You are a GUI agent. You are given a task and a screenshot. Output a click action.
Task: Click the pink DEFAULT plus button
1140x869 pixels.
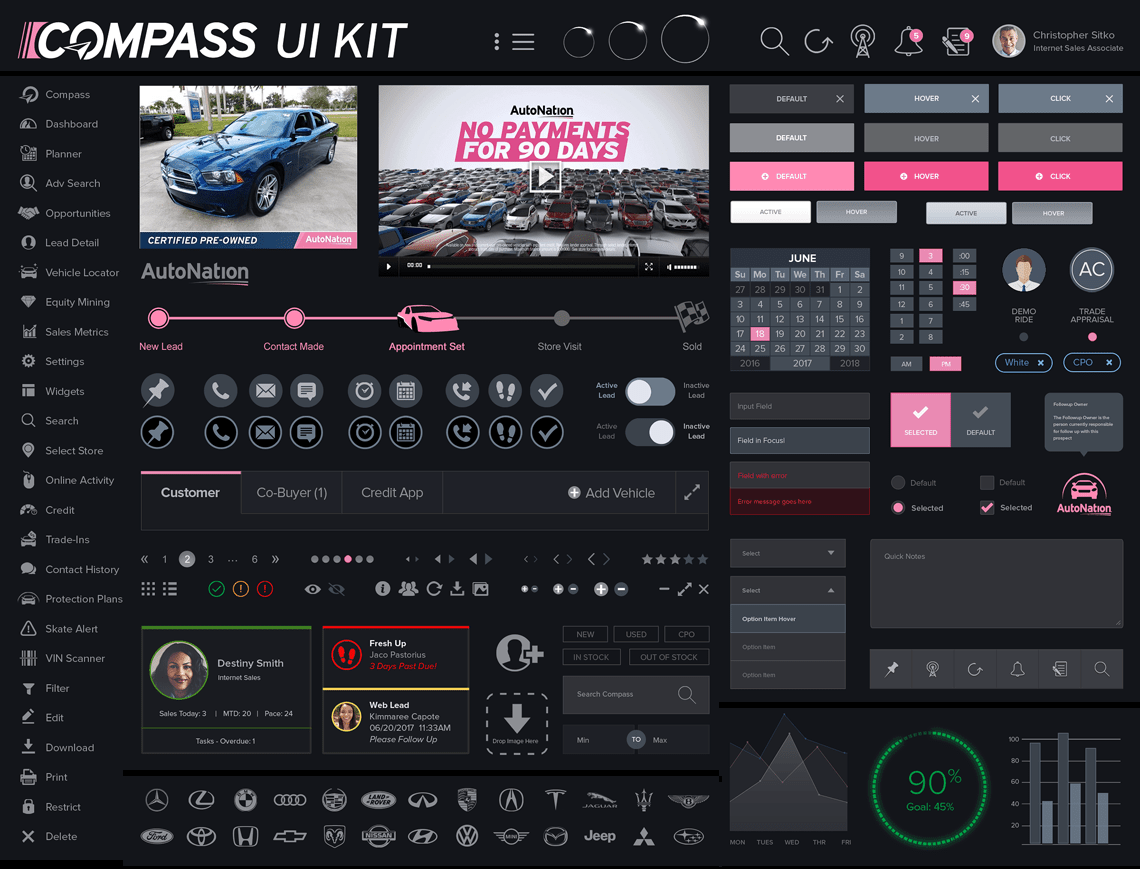(x=792, y=176)
